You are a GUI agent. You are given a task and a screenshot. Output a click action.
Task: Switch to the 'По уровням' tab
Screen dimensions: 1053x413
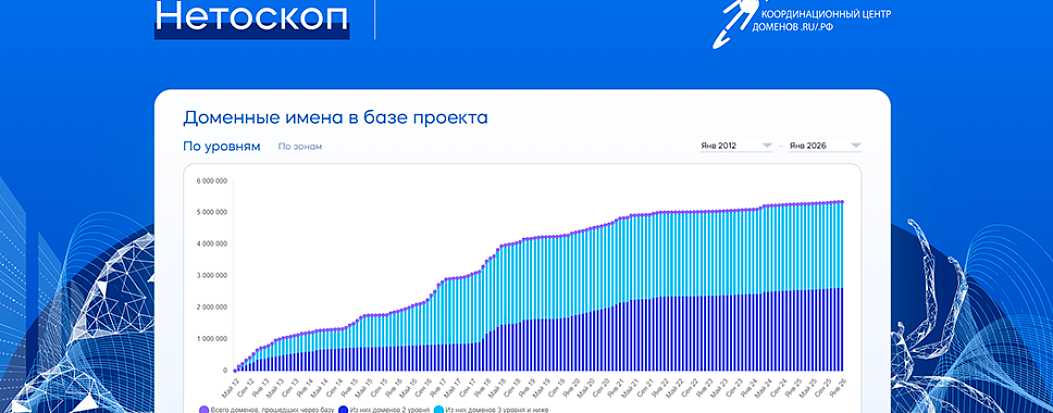[x=221, y=147]
